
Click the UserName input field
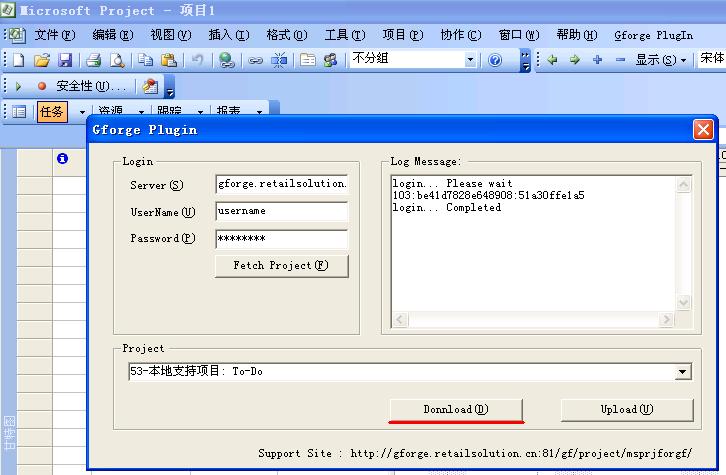coord(282,211)
